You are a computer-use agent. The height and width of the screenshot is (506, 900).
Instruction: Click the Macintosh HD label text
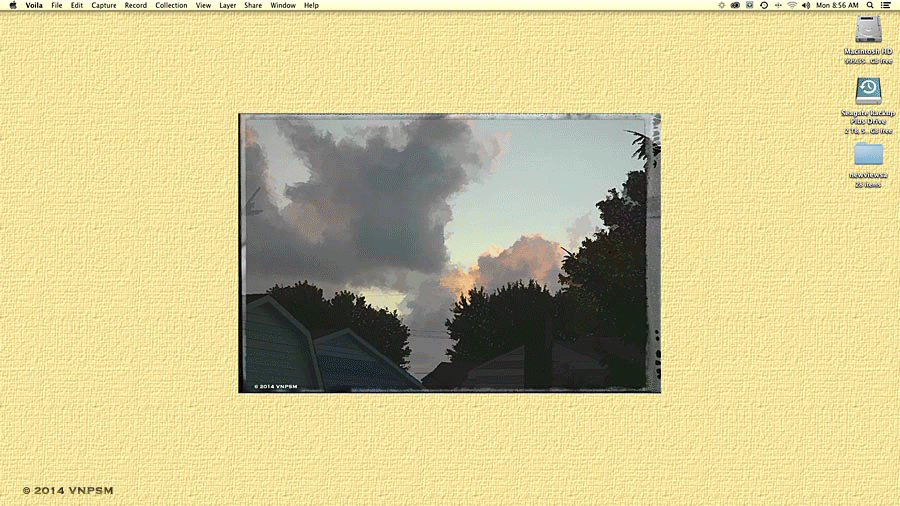[x=868, y=52]
